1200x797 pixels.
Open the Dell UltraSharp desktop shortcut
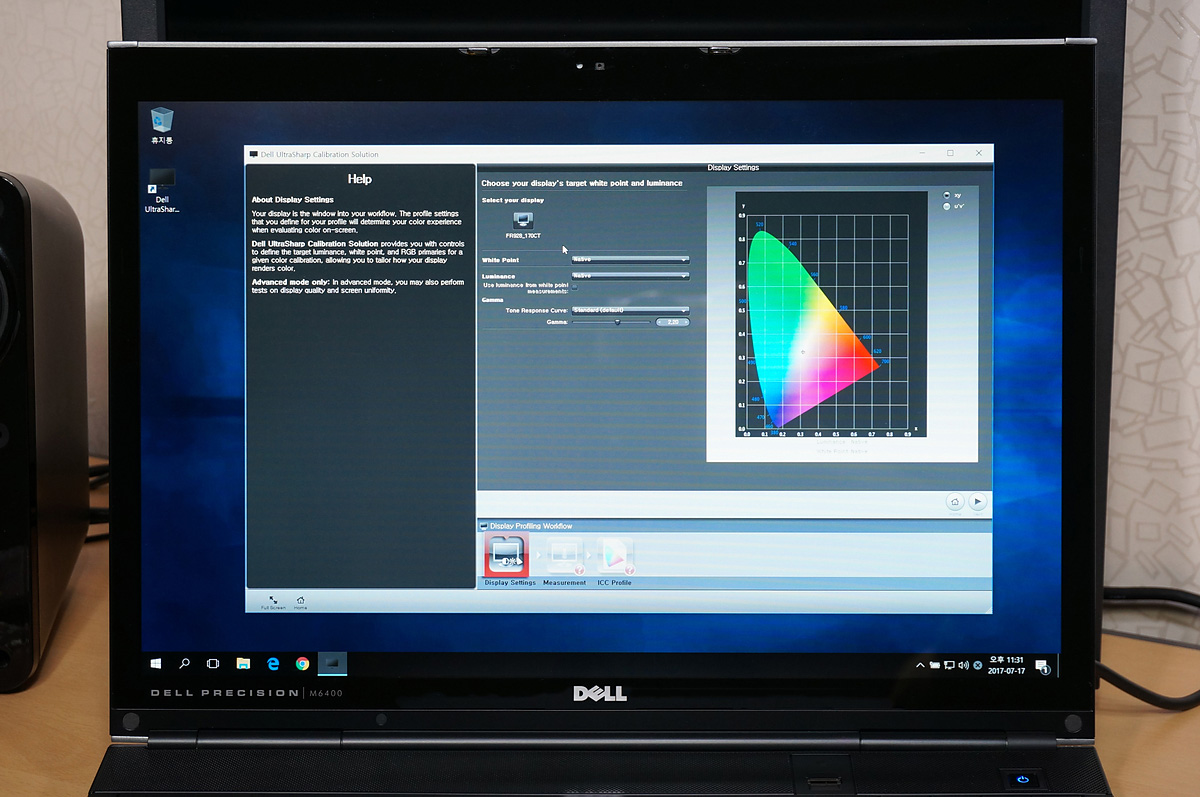point(161,191)
